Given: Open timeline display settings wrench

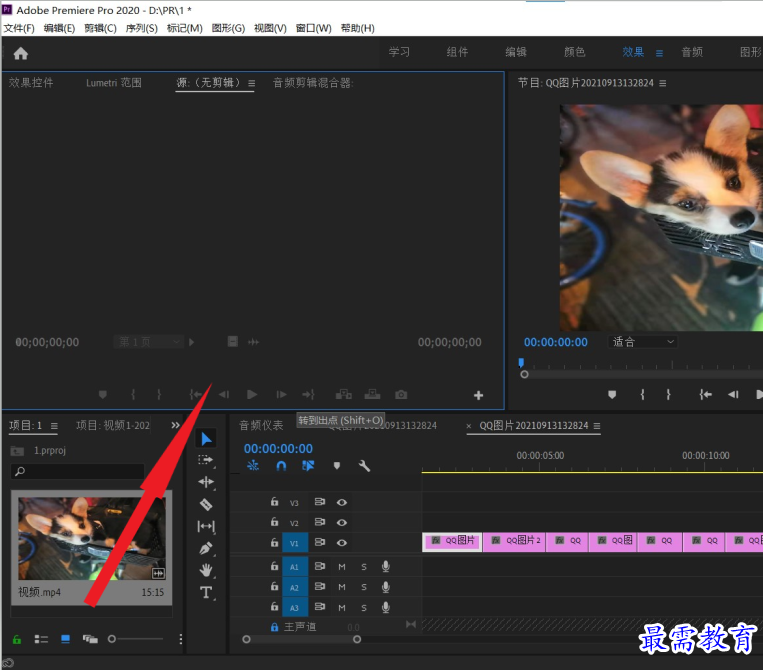Looking at the screenshot, I should [364, 466].
